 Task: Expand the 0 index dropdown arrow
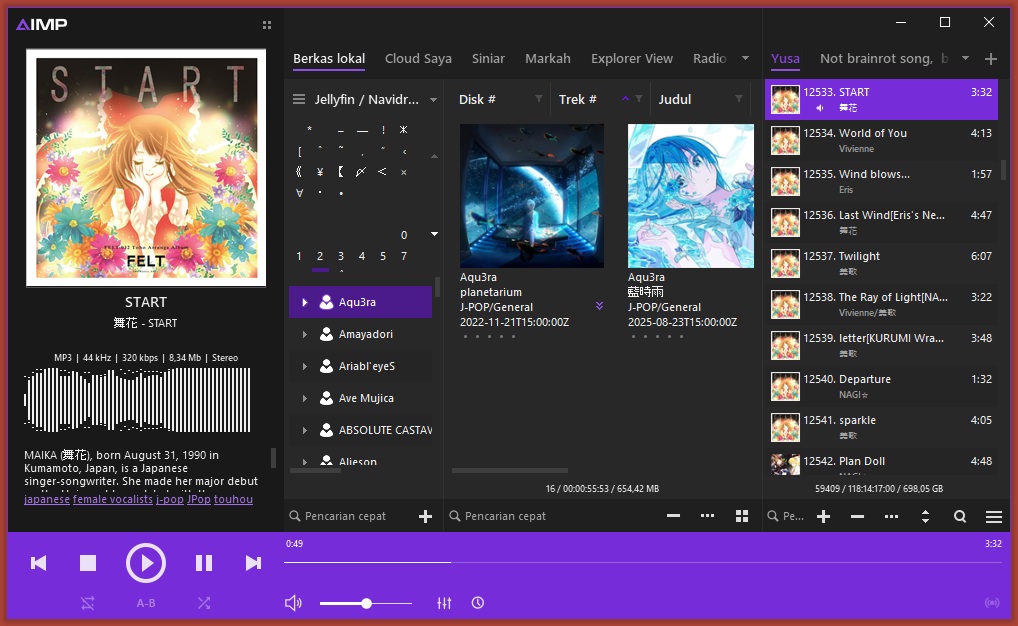click(434, 234)
